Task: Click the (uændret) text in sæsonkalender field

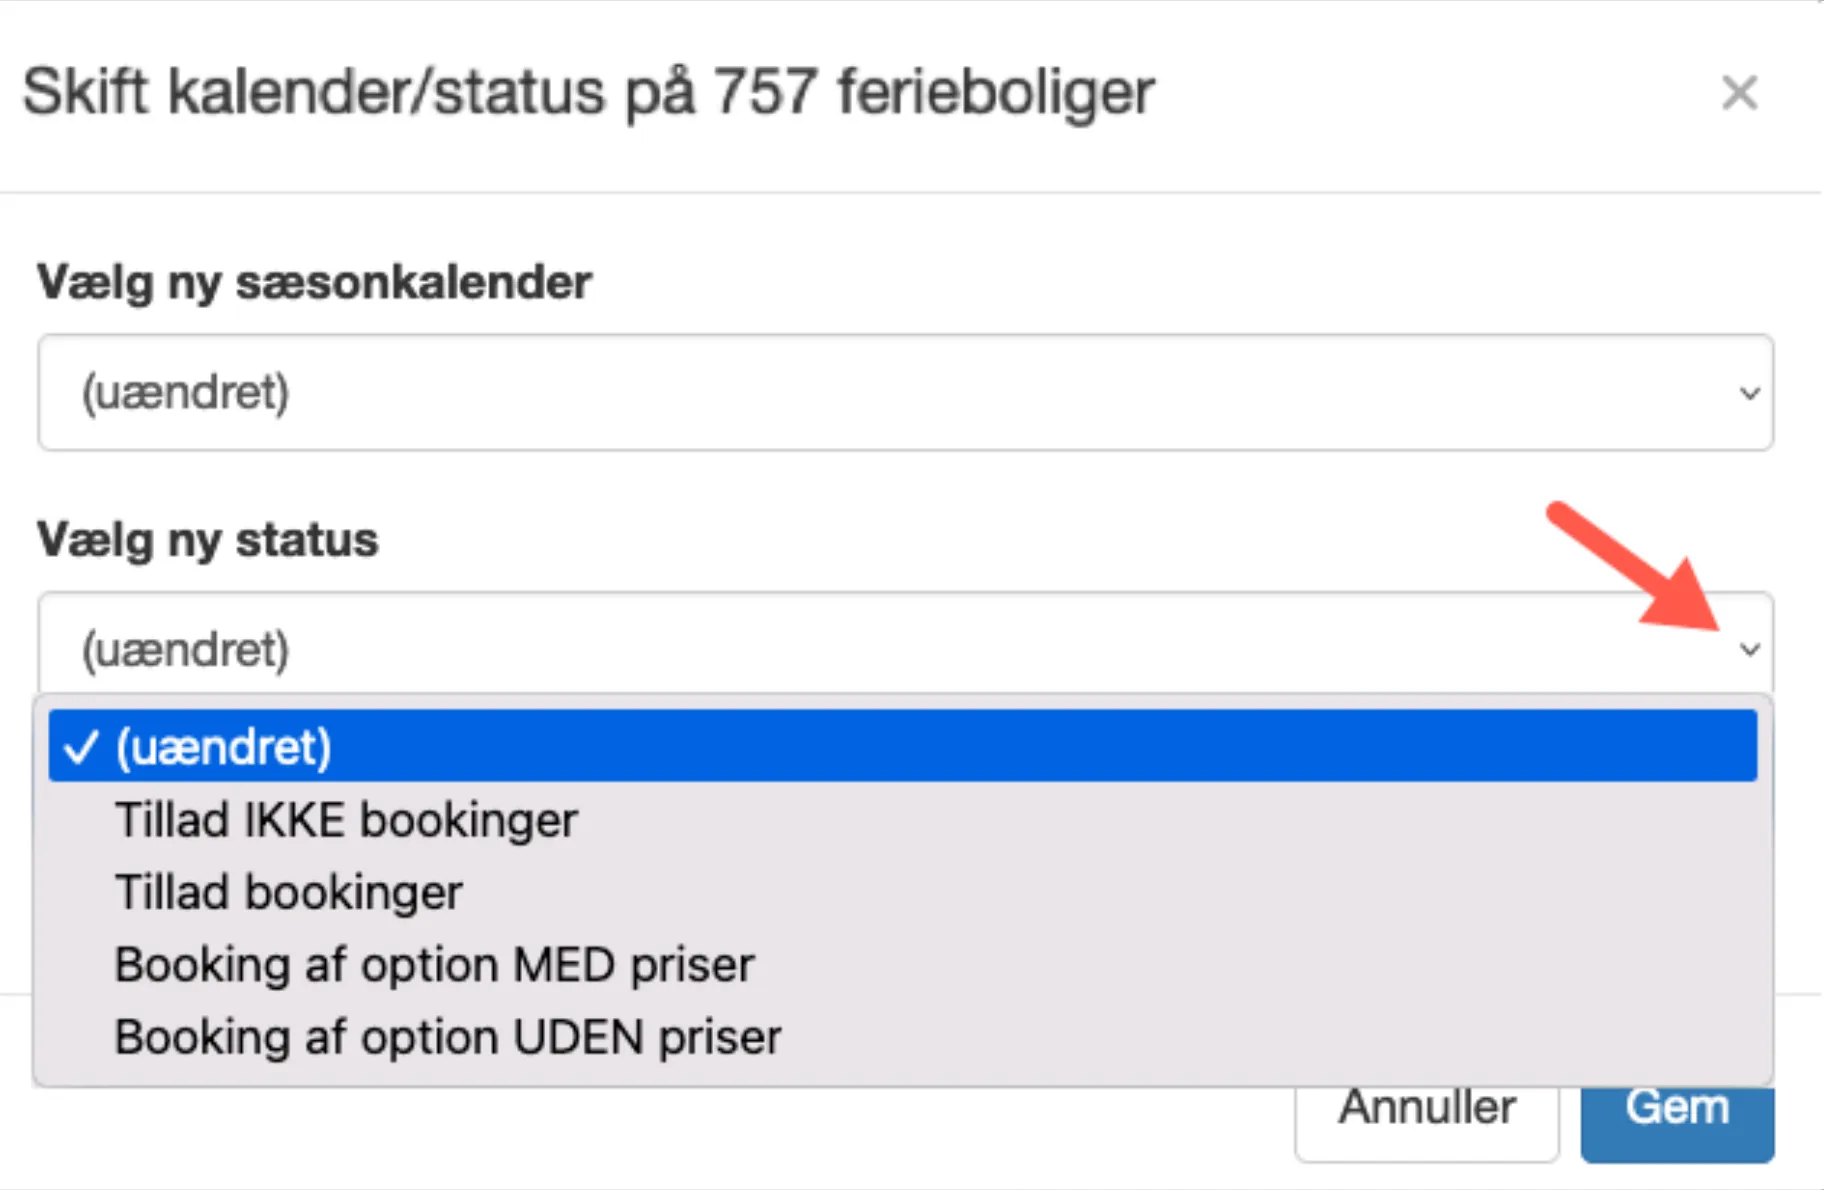Action: (184, 392)
